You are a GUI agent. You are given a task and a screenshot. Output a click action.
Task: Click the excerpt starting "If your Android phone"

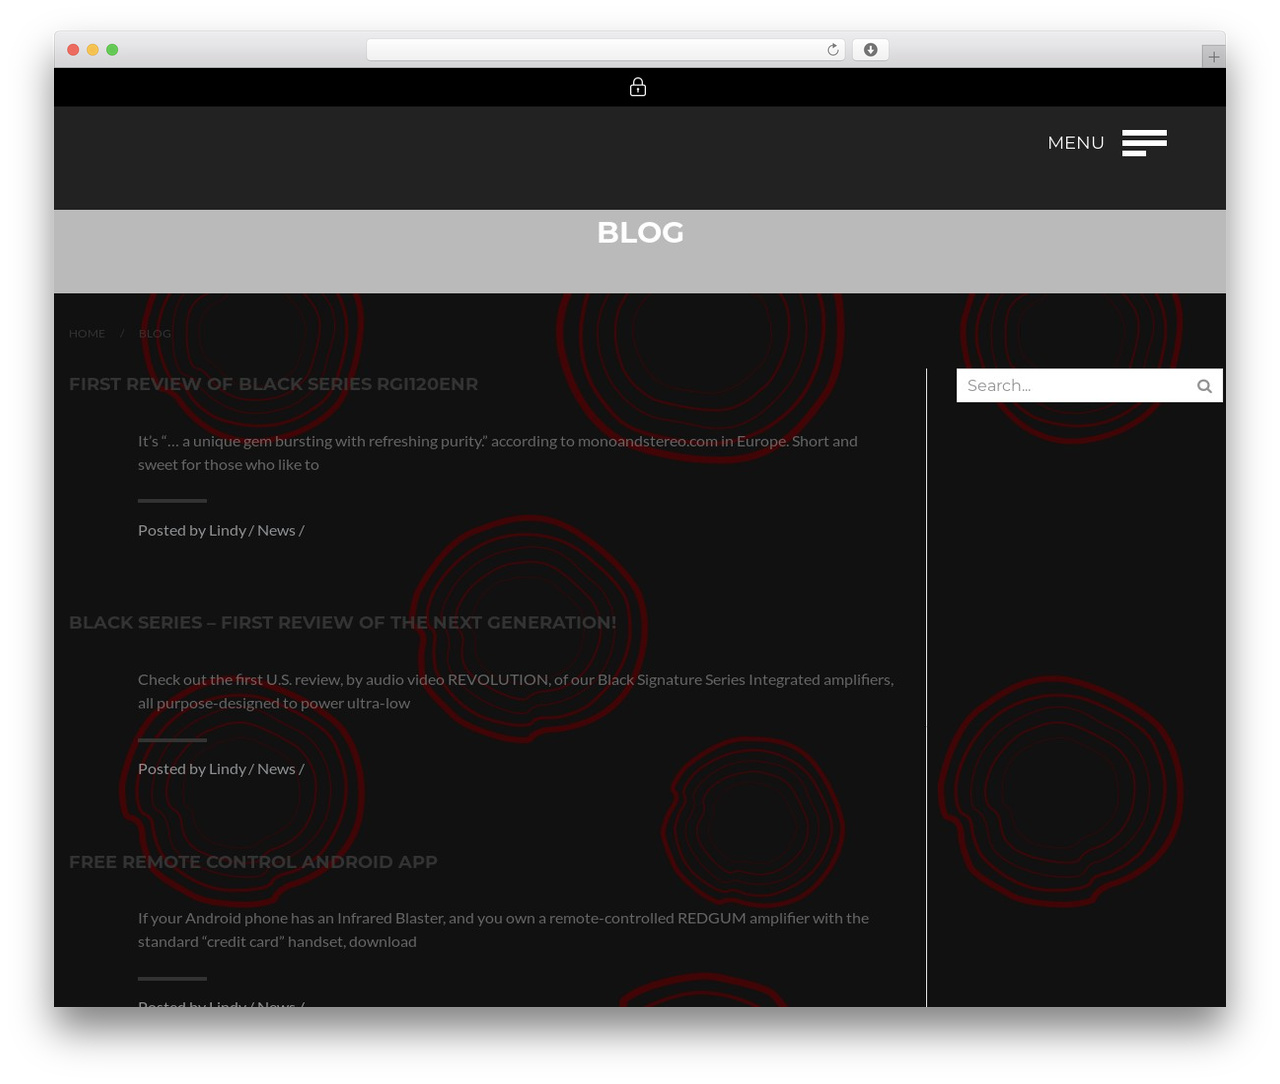click(x=504, y=930)
